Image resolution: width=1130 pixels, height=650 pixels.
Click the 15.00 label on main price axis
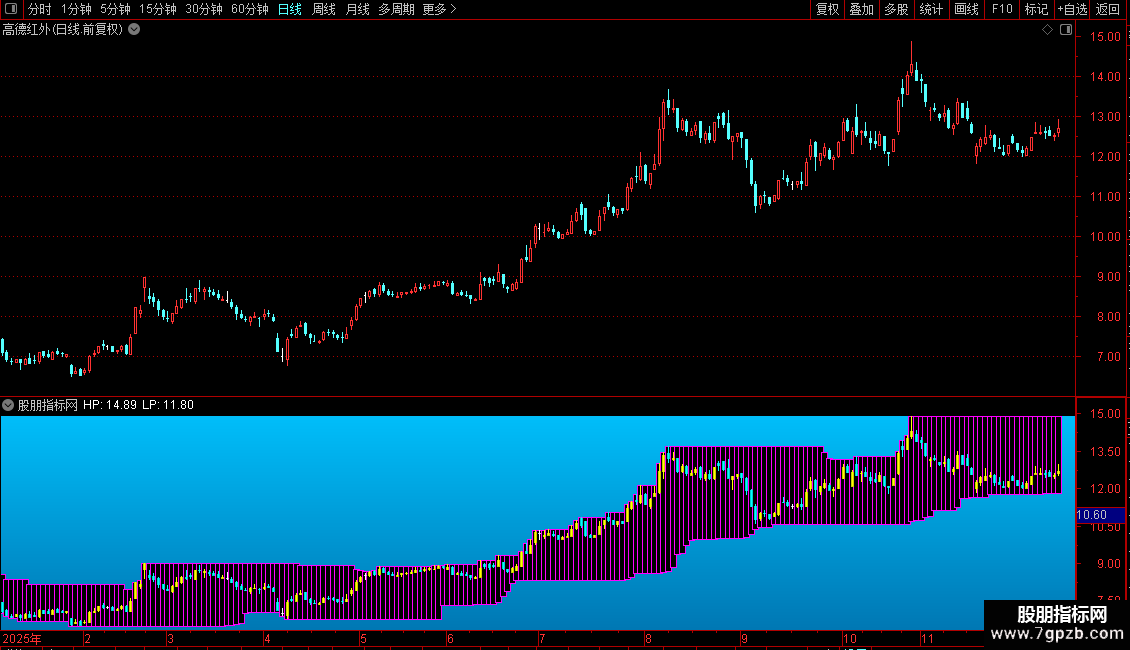[x=1105, y=37]
